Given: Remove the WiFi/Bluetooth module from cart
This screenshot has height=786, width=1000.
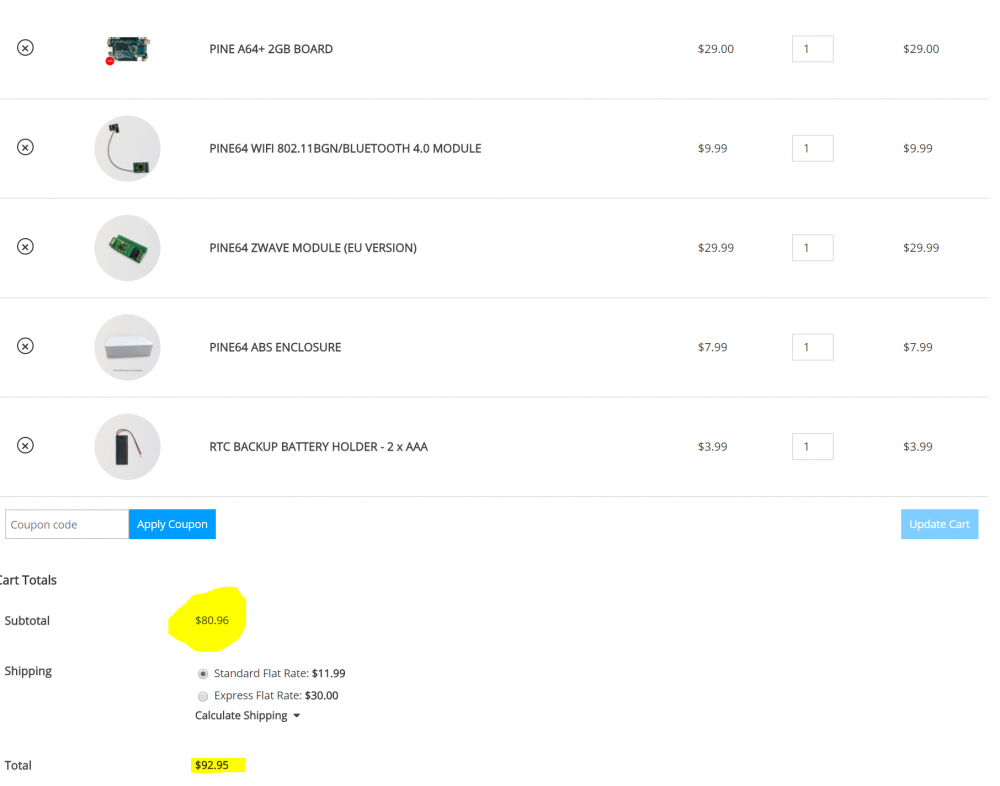Looking at the screenshot, I should (x=26, y=147).
